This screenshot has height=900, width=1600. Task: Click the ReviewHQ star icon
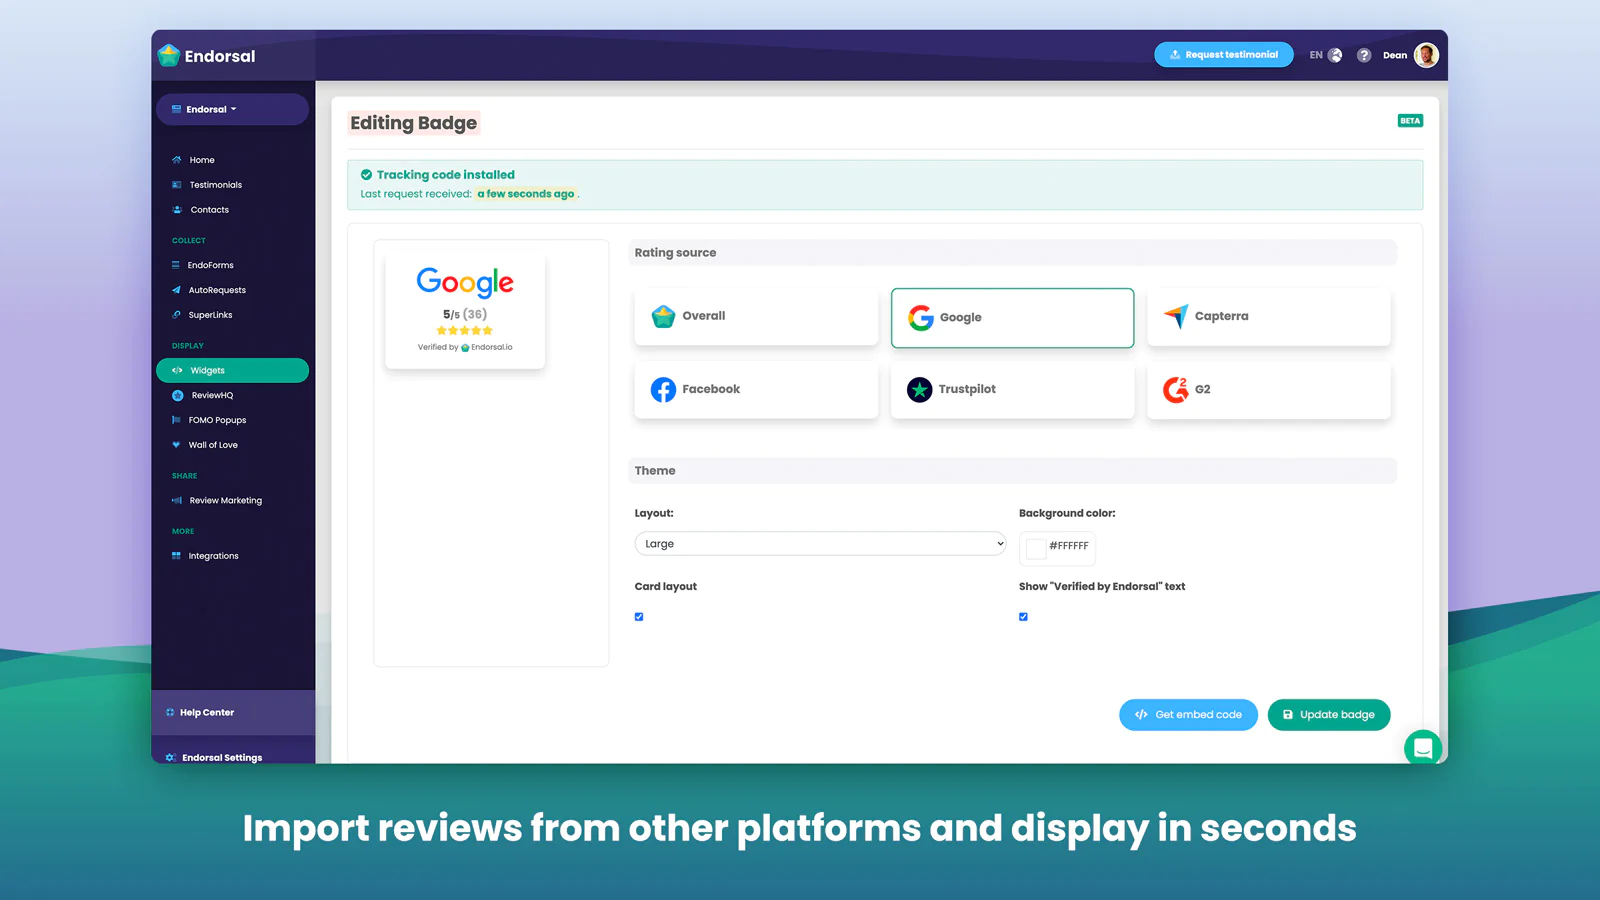coord(177,395)
